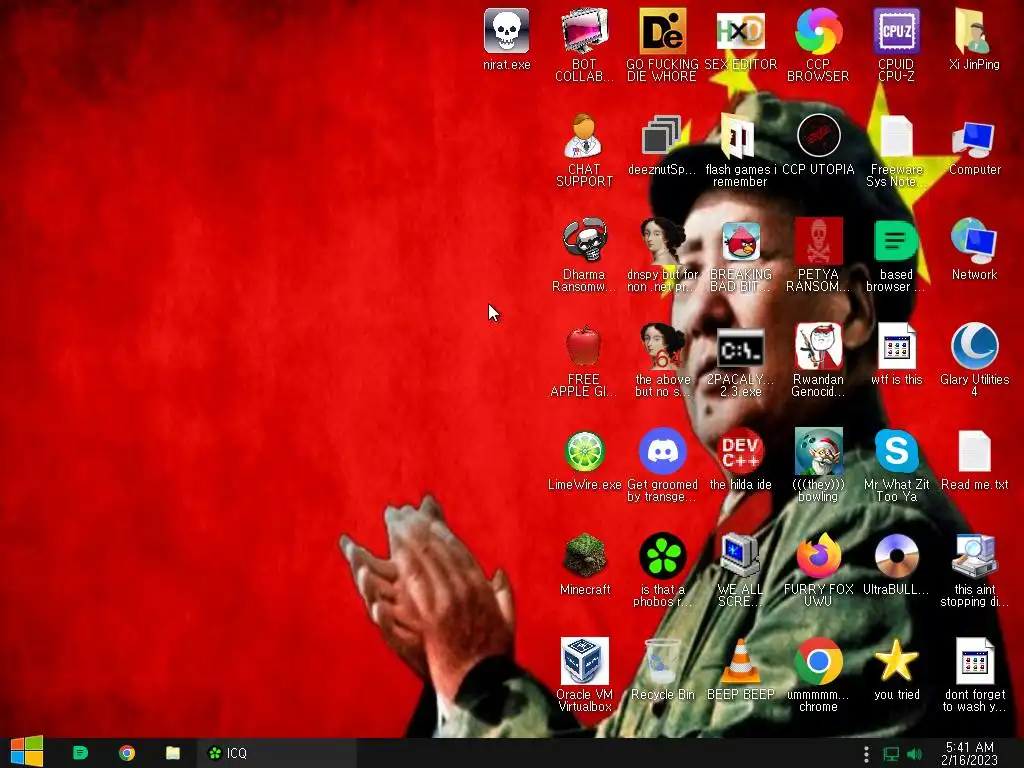Open the Read me.txt file
The image size is (1024, 768).
(x=974, y=451)
